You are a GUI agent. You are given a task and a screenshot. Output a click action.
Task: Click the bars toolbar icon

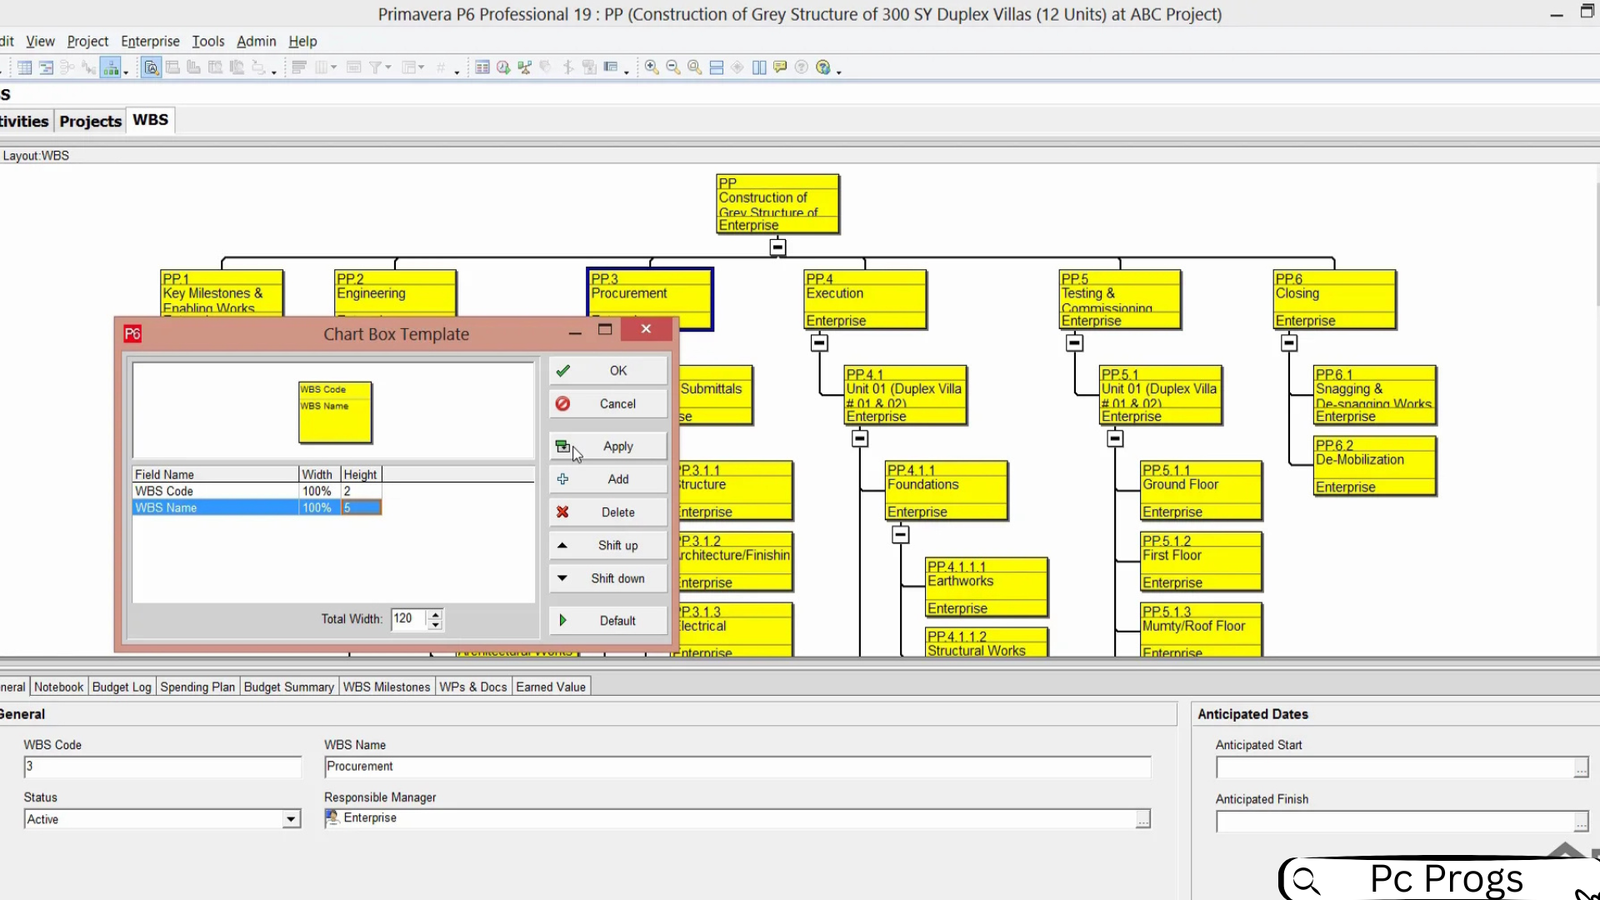(x=299, y=67)
